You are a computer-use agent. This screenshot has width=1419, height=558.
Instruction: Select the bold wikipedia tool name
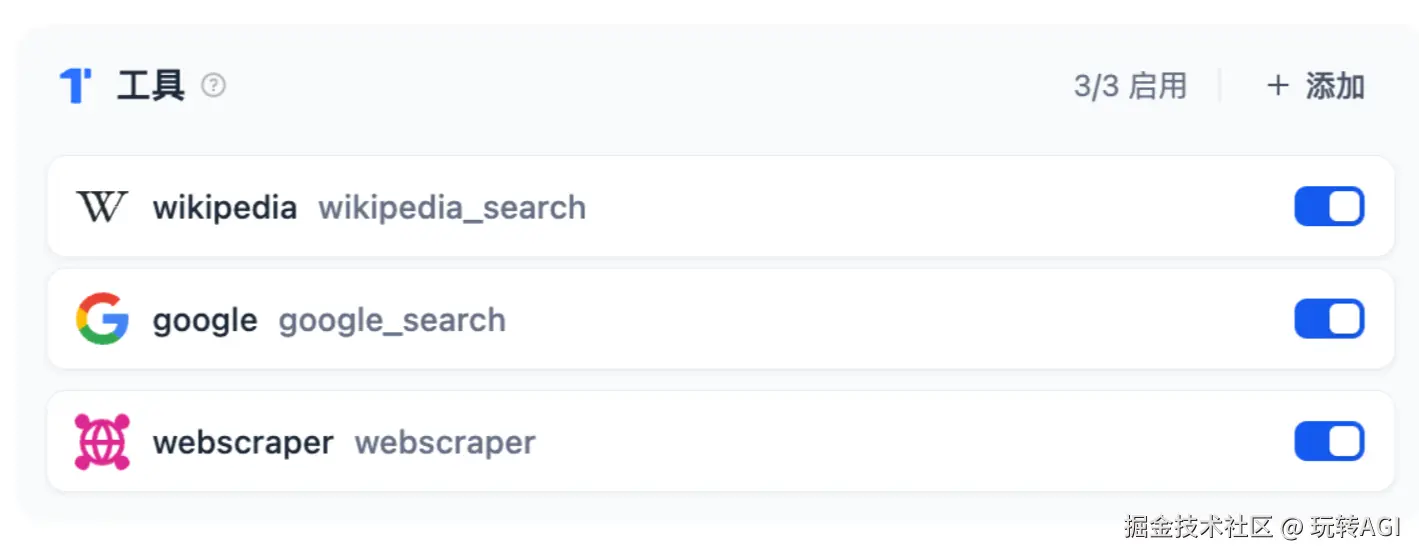click(x=225, y=208)
